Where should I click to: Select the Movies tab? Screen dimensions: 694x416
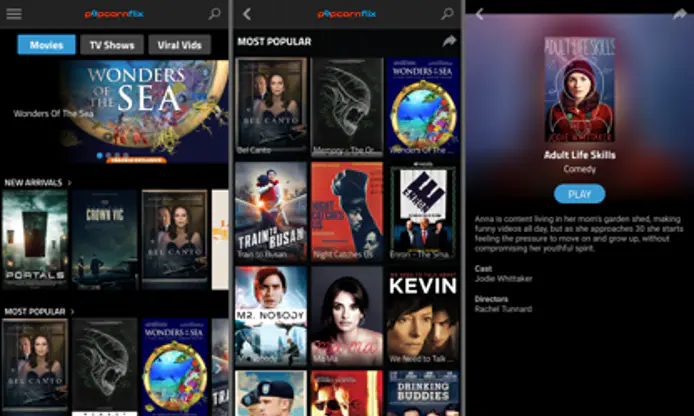click(x=46, y=45)
